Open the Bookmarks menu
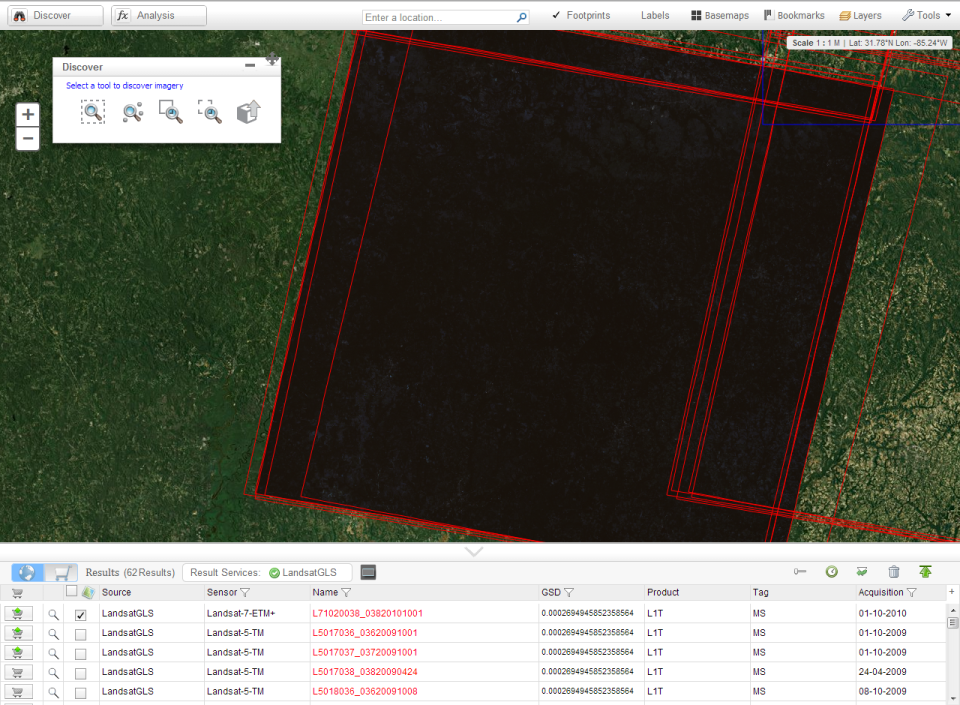The image size is (960, 705). [794, 15]
